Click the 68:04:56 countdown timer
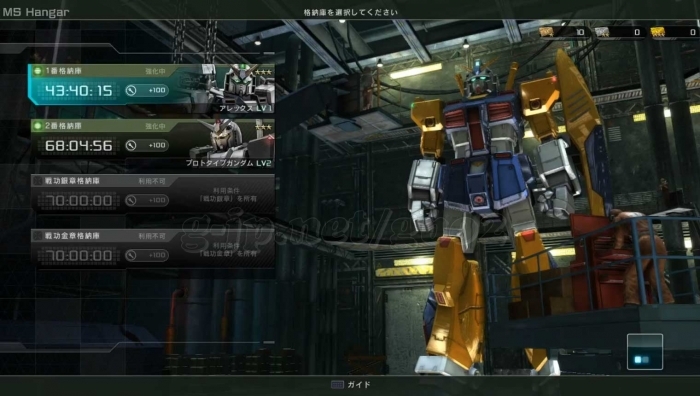 79,146
